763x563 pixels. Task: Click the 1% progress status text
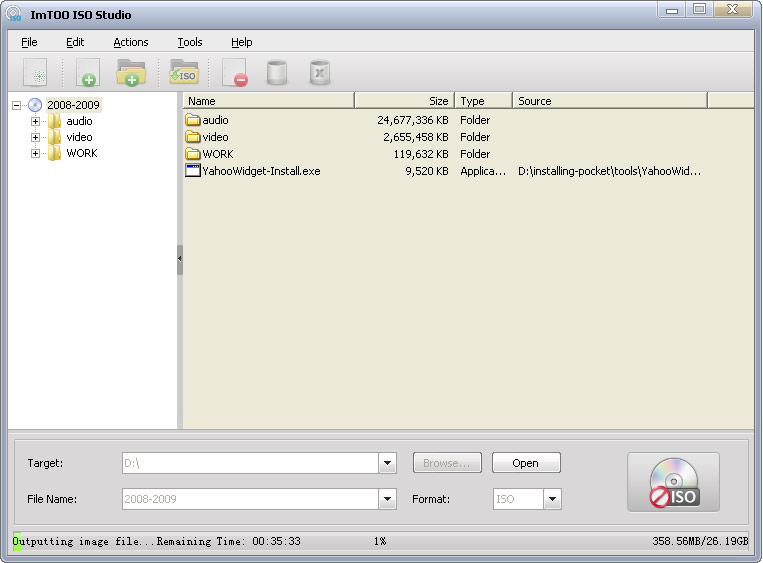(380, 541)
